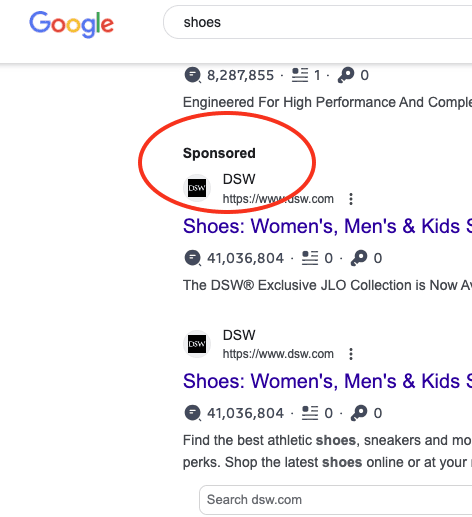The height and width of the screenshot is (517, 472).
Task: Open the three-dot menu of the organic DSW result
Action: point(351,354)
